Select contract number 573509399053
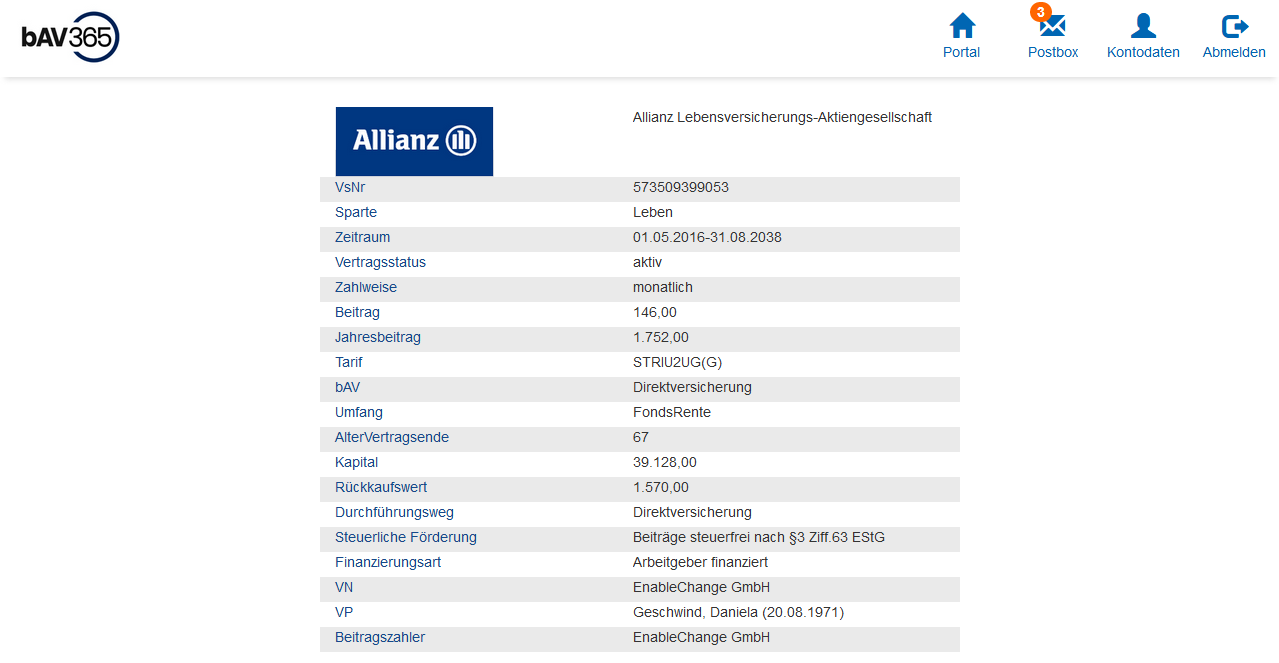This screenshot has height=663, width=1279. click(x=681, y=188)
